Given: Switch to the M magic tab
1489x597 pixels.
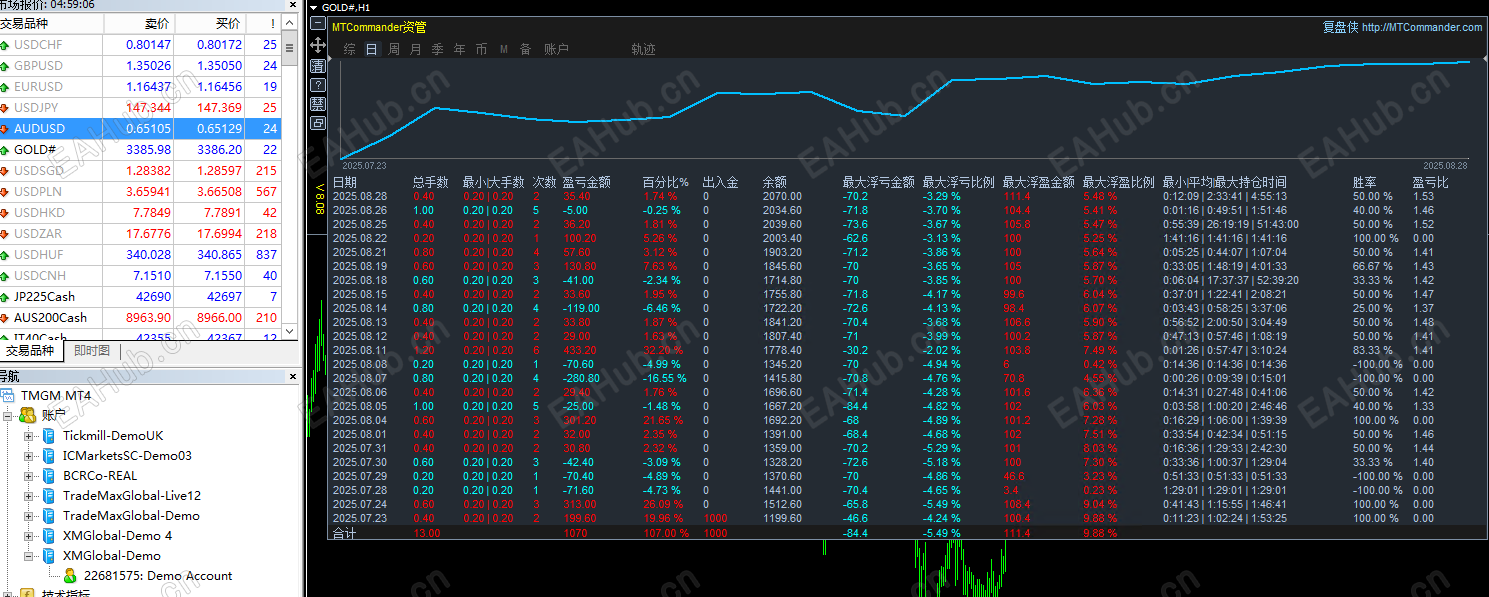Looking at the screenshot, I should click(x=504, y=49).
